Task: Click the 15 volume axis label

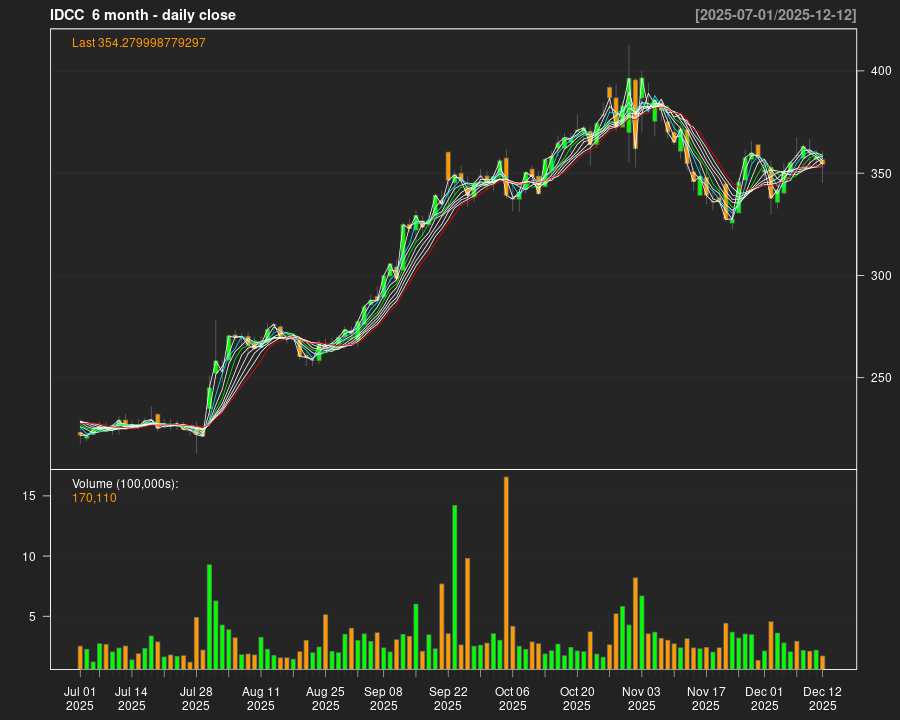Action: pyautogui.click(x=30, y=496)
